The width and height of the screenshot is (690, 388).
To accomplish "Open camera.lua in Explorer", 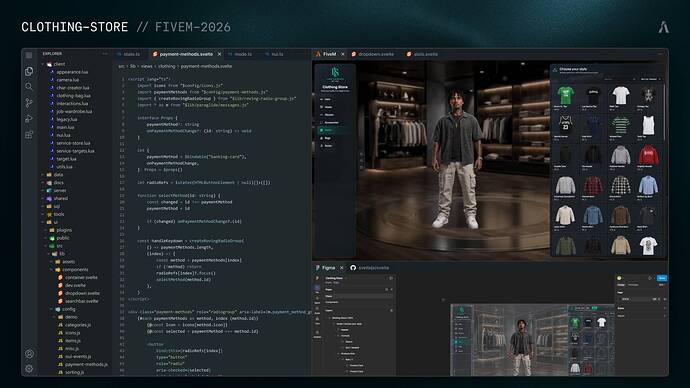I will (x=67, y=80).
